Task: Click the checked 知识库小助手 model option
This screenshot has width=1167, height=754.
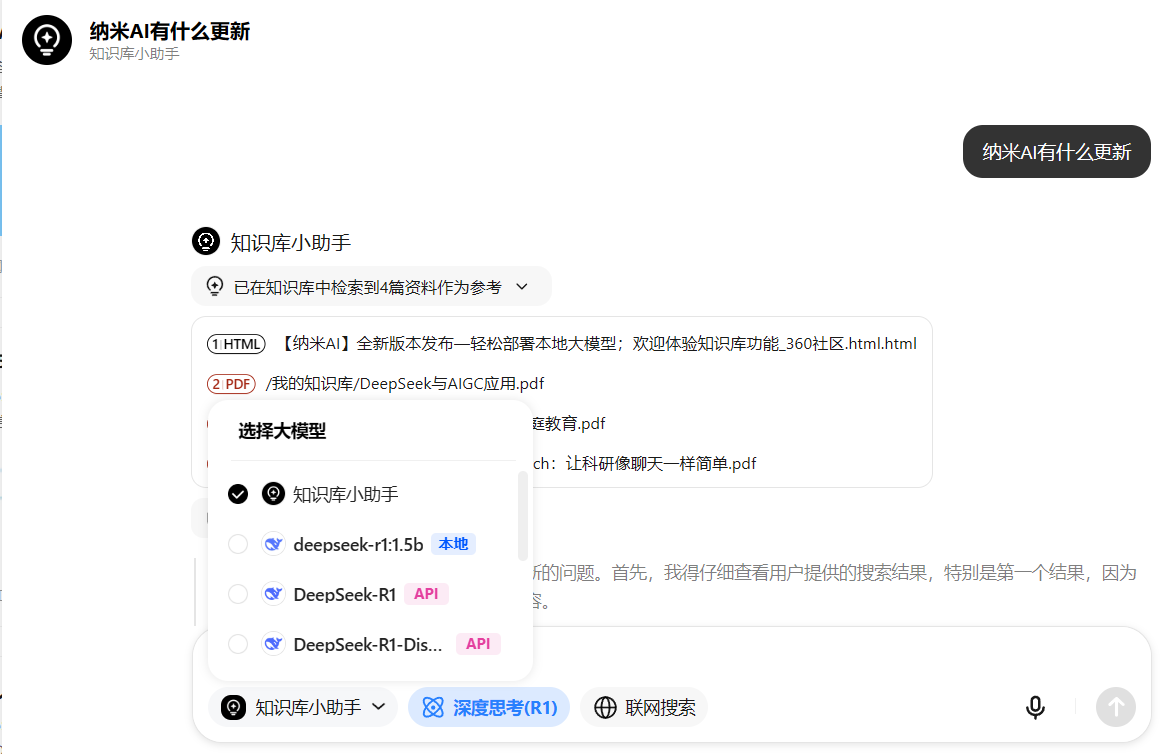Action: (x=345, y=494)
